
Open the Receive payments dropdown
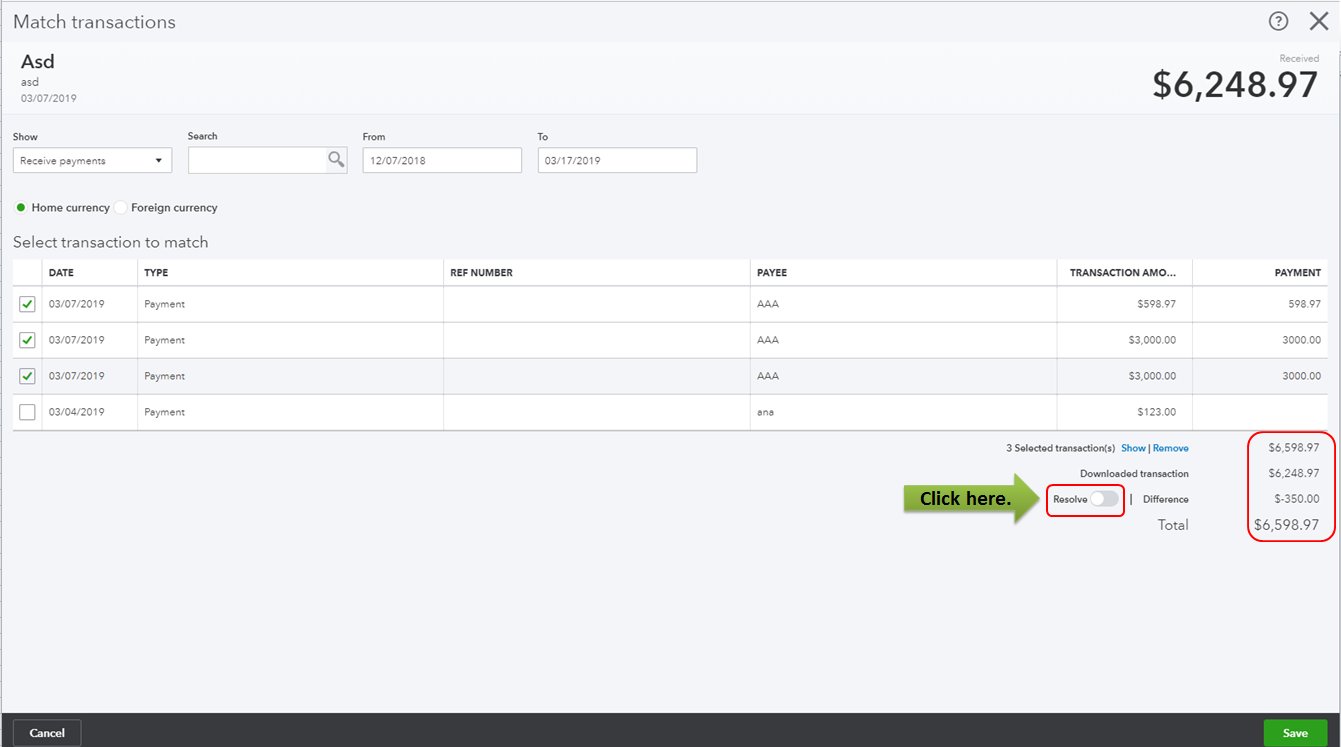click(92, 160)
